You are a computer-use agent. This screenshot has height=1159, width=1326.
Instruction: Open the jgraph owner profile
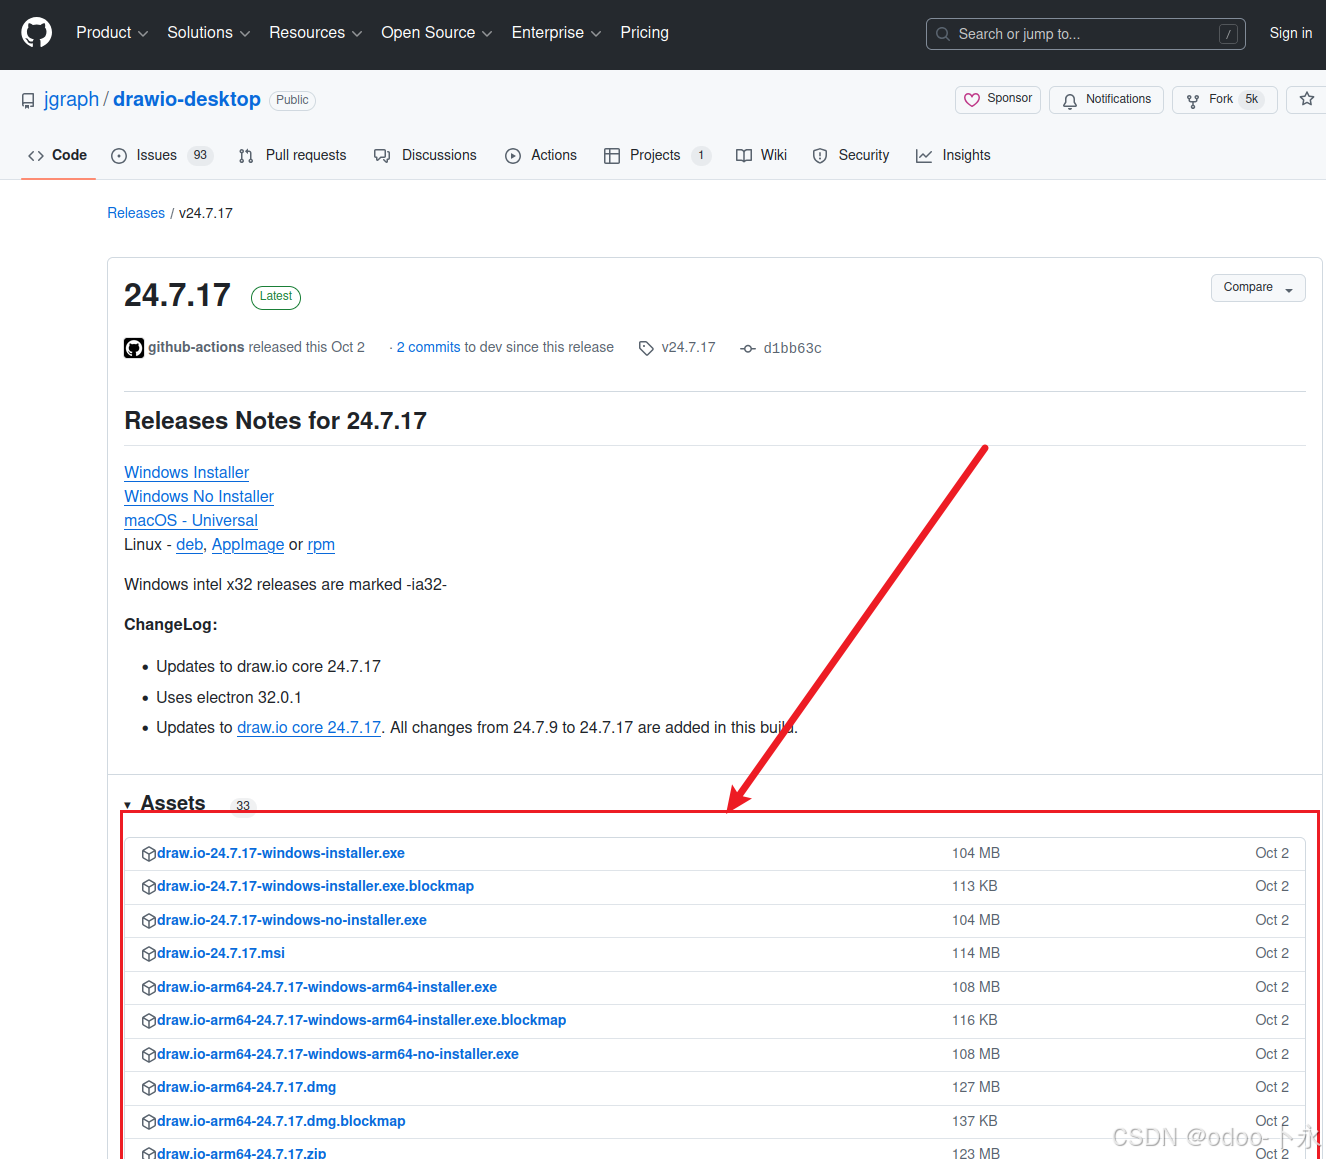click(x=71, y=99)
